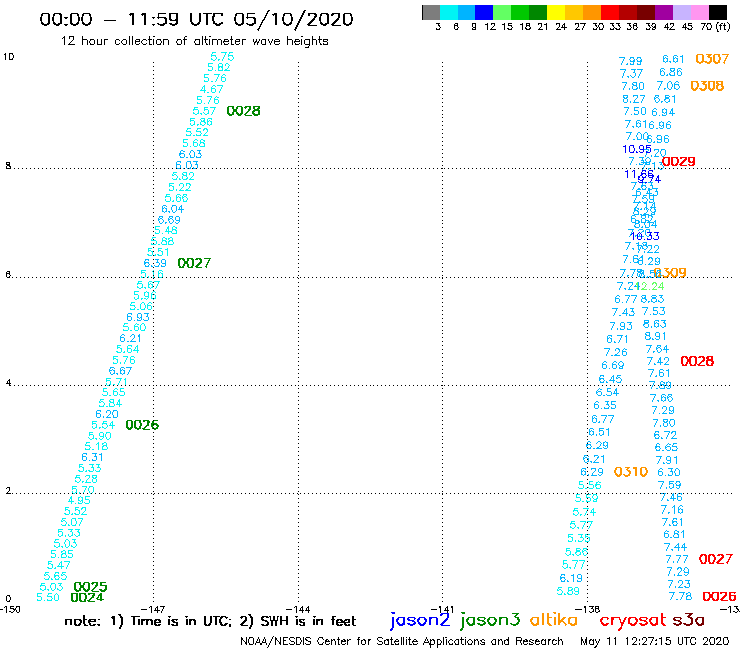Select the 8.27 wave height value

tap(634, 99)
